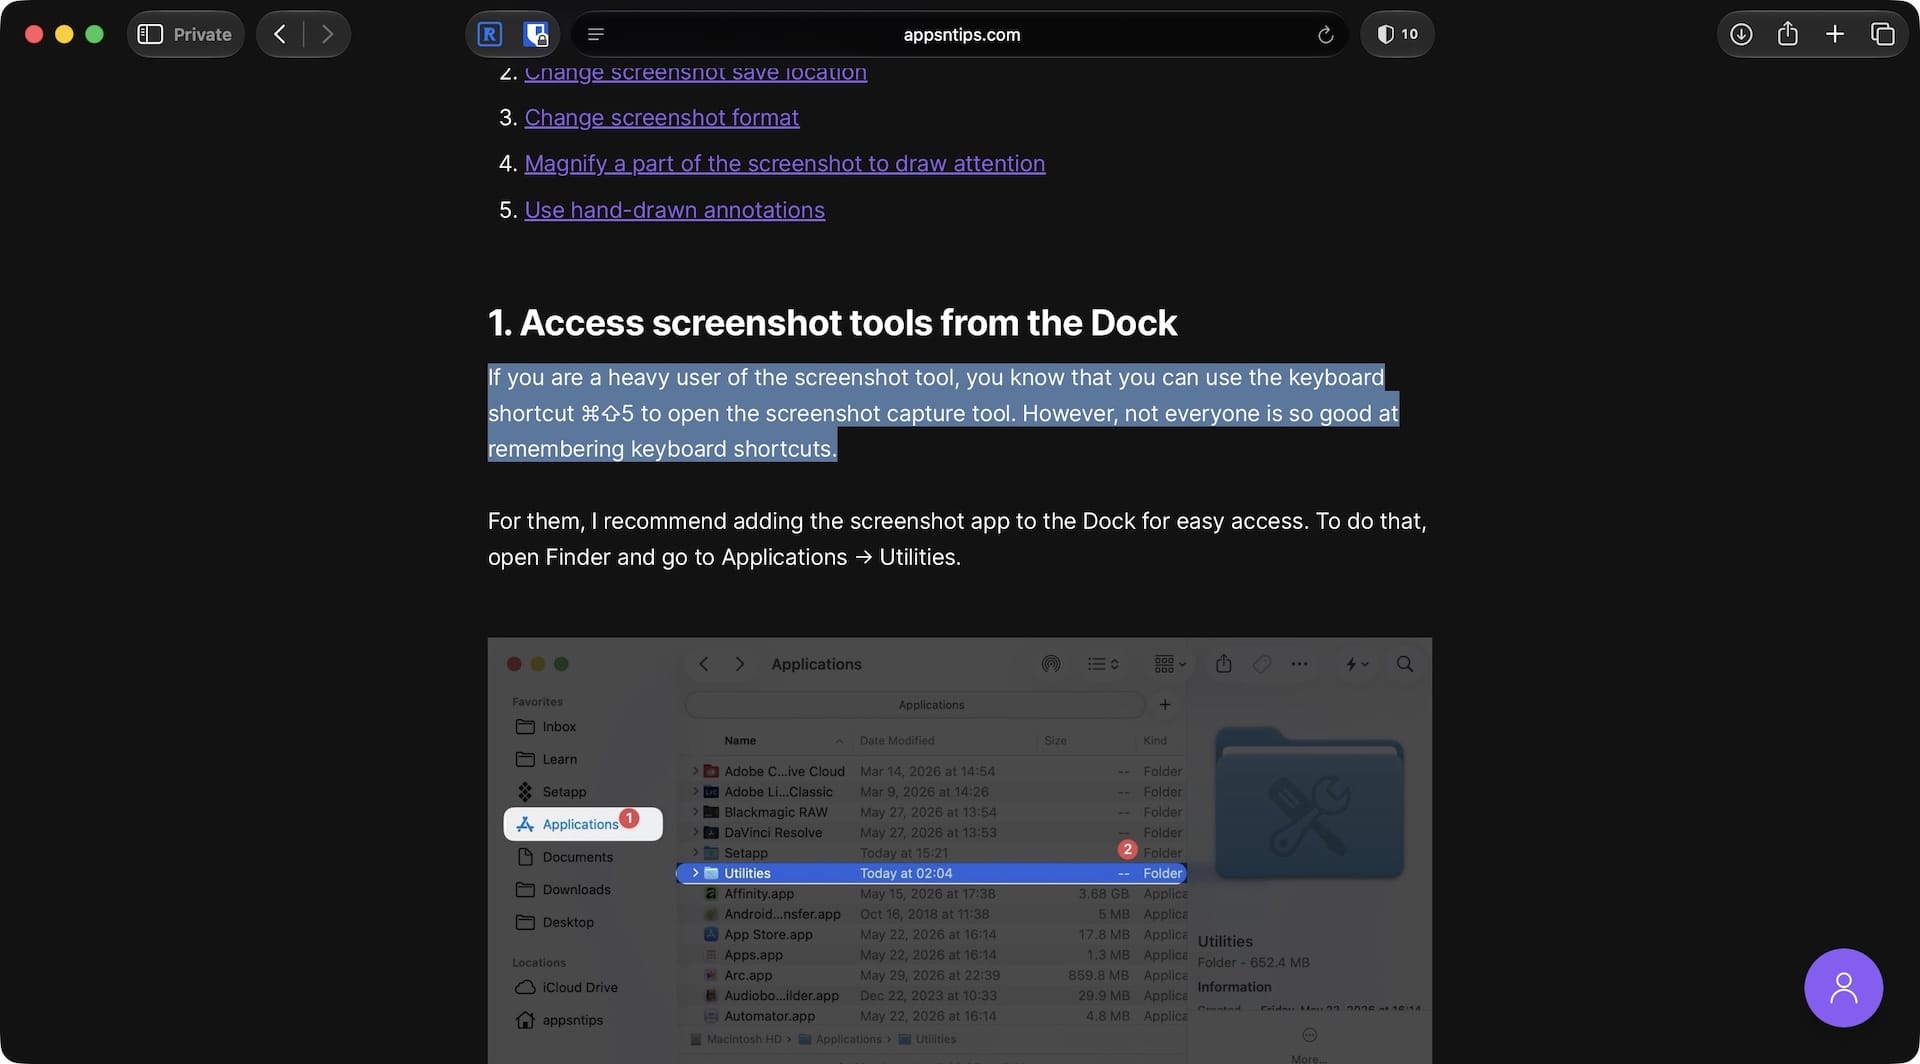
Task: Click the purple user profile button
Action: click(1843, 987)
